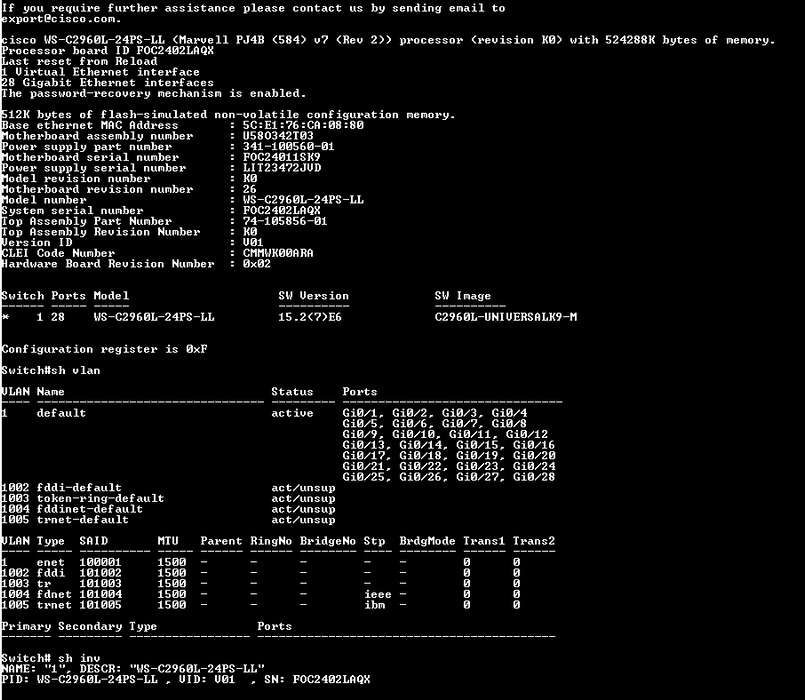This screenshot has height=700, width=805.
Task: Click motherboard serial number FOC24011SK9
Action: tap(281, 158)
